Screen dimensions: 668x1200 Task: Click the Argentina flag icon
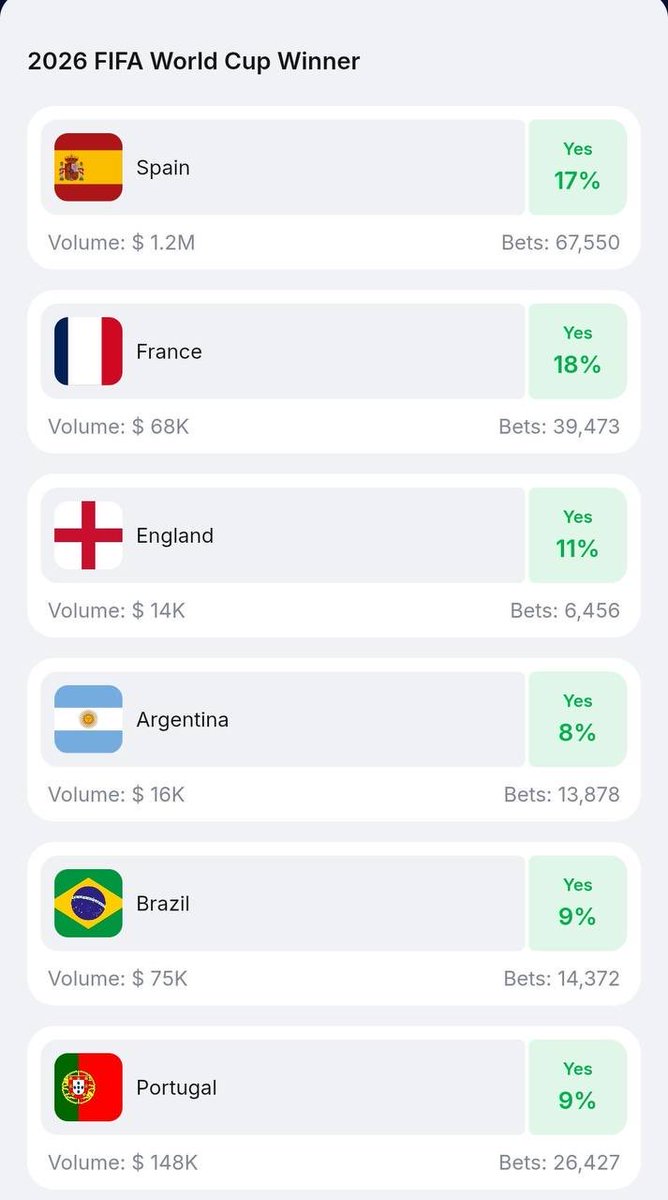click(x=88, y=719)
